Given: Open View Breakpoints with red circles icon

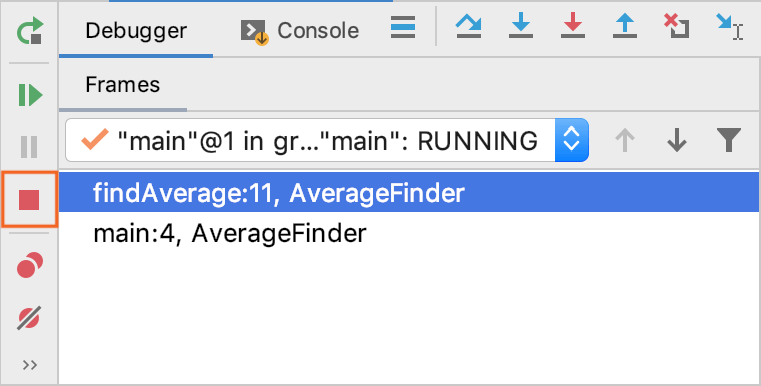Looking at the screenshot, I should pyautogui.click(x=30, y=265).
